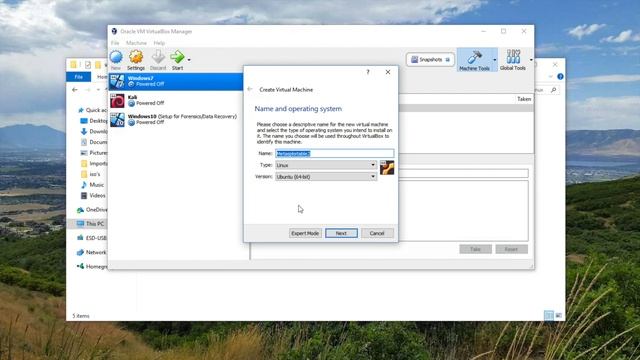The width and height of the screenshot is (640, 360).
Task: Switch Explorer to large icons view
Action: click(x=559, y=315)
